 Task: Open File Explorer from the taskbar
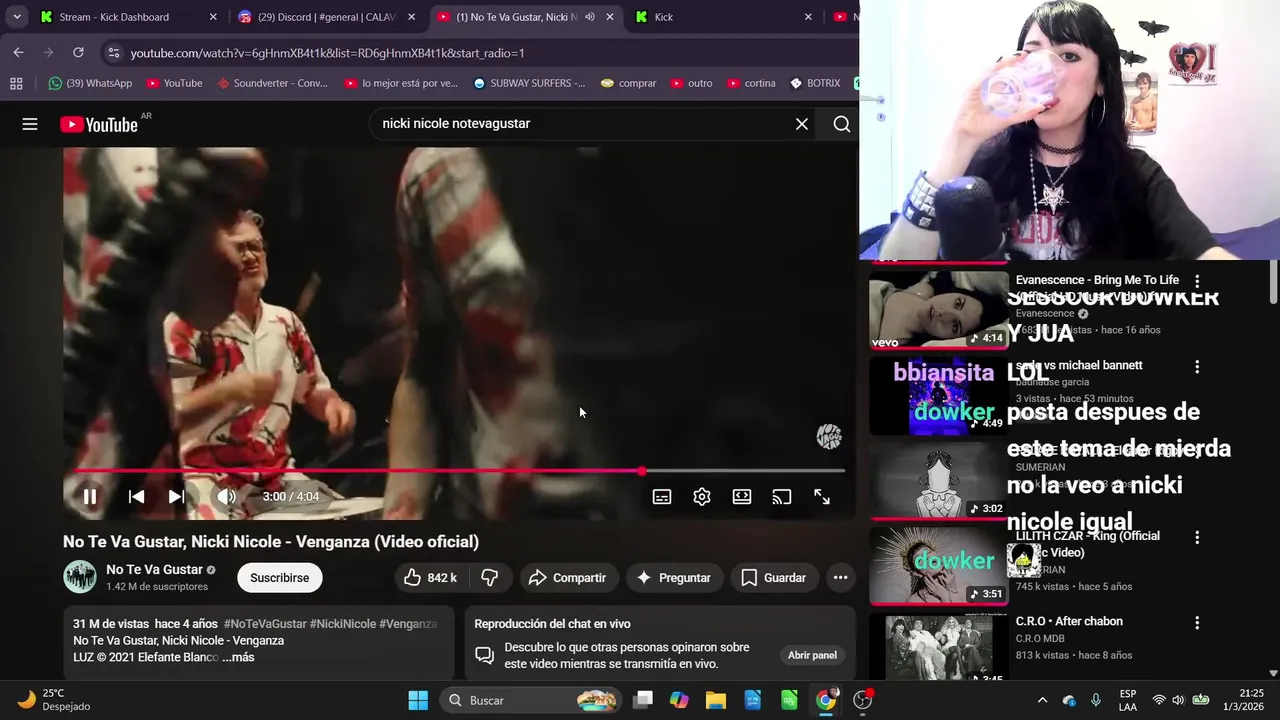click(x=716, y=700)
